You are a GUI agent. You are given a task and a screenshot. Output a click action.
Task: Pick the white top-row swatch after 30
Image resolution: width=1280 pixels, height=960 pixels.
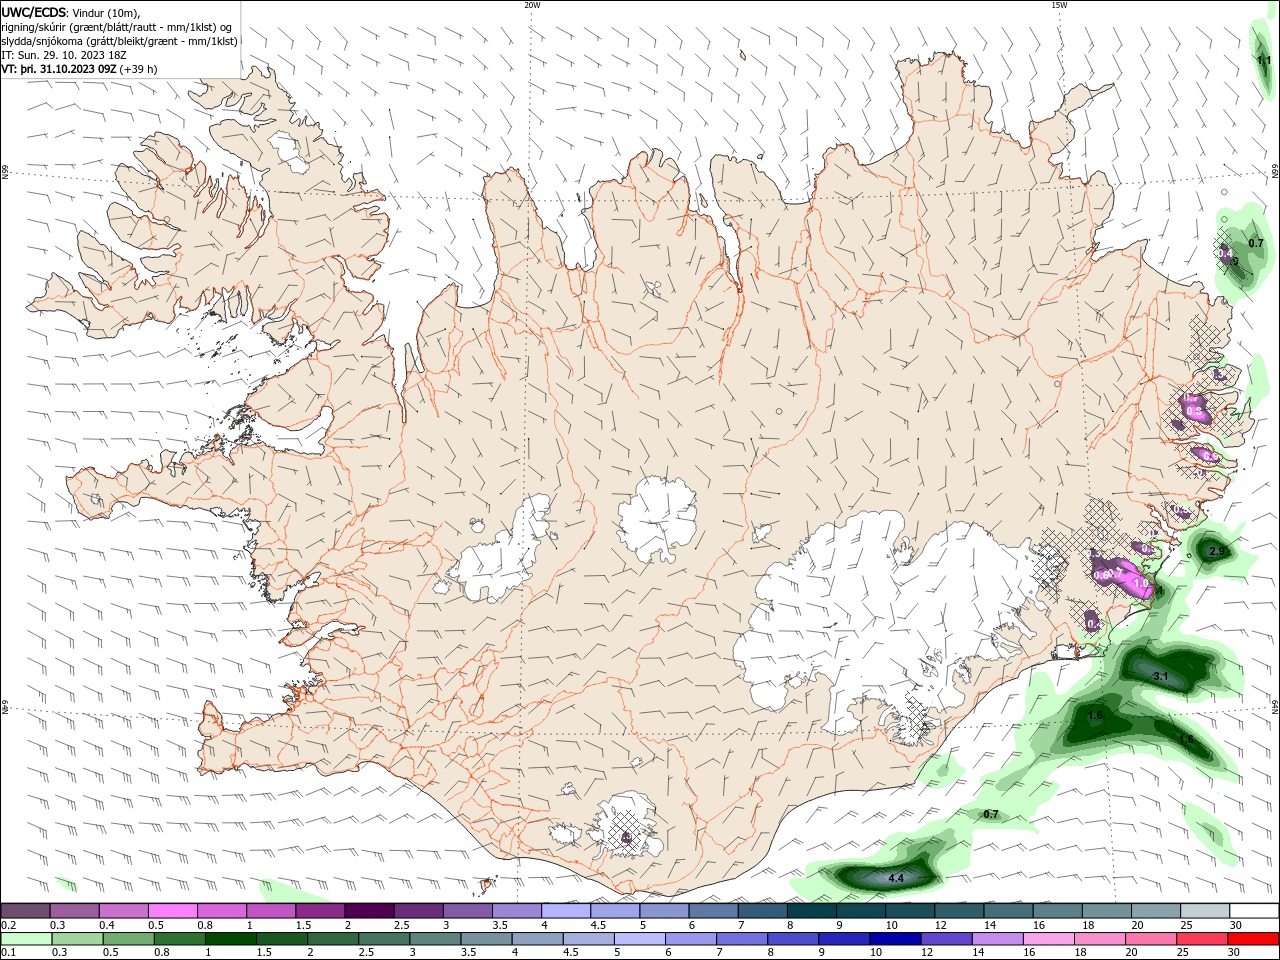coord(1253,910)
